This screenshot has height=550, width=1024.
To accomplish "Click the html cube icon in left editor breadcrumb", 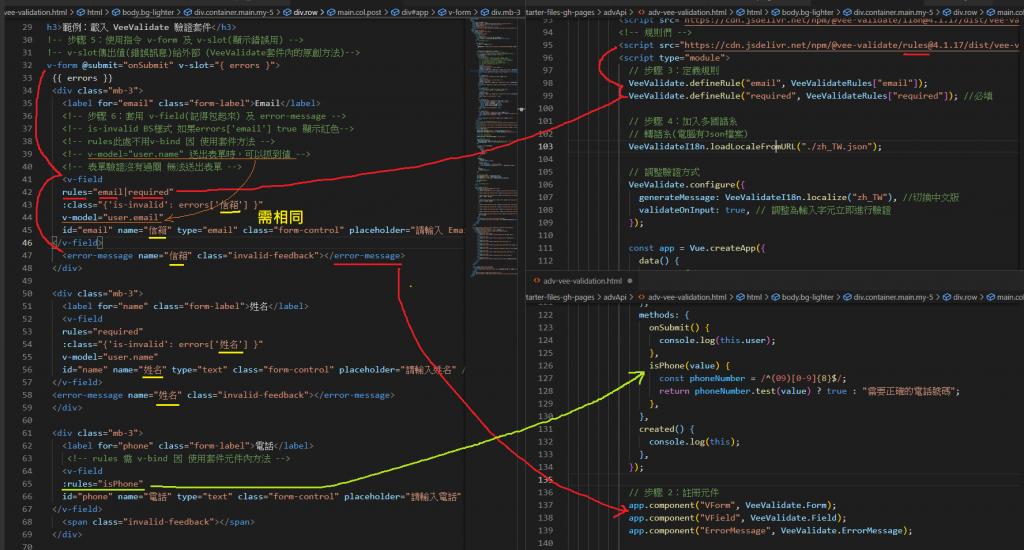I will 81,12.
